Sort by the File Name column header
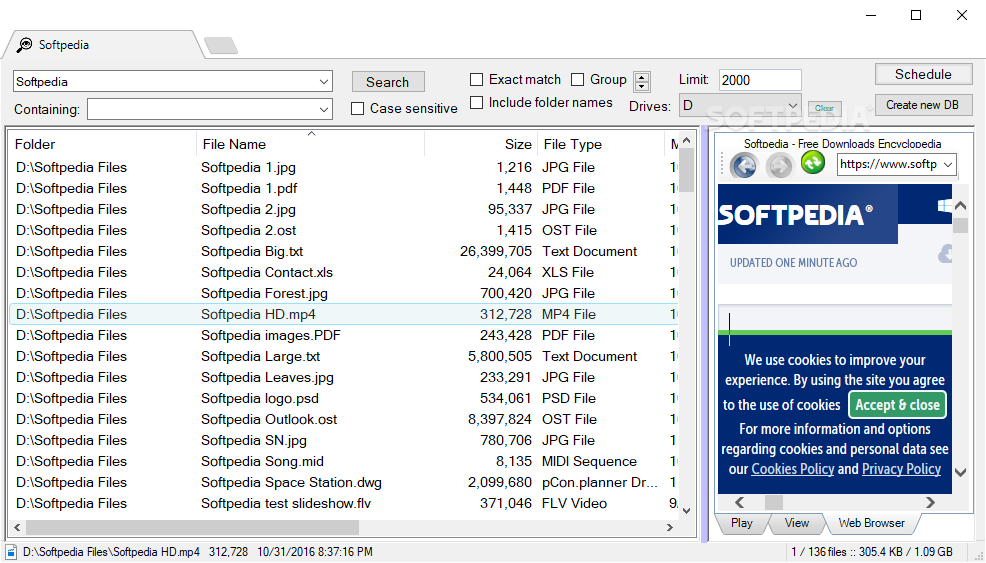The image size is (986, 563). 311,144
